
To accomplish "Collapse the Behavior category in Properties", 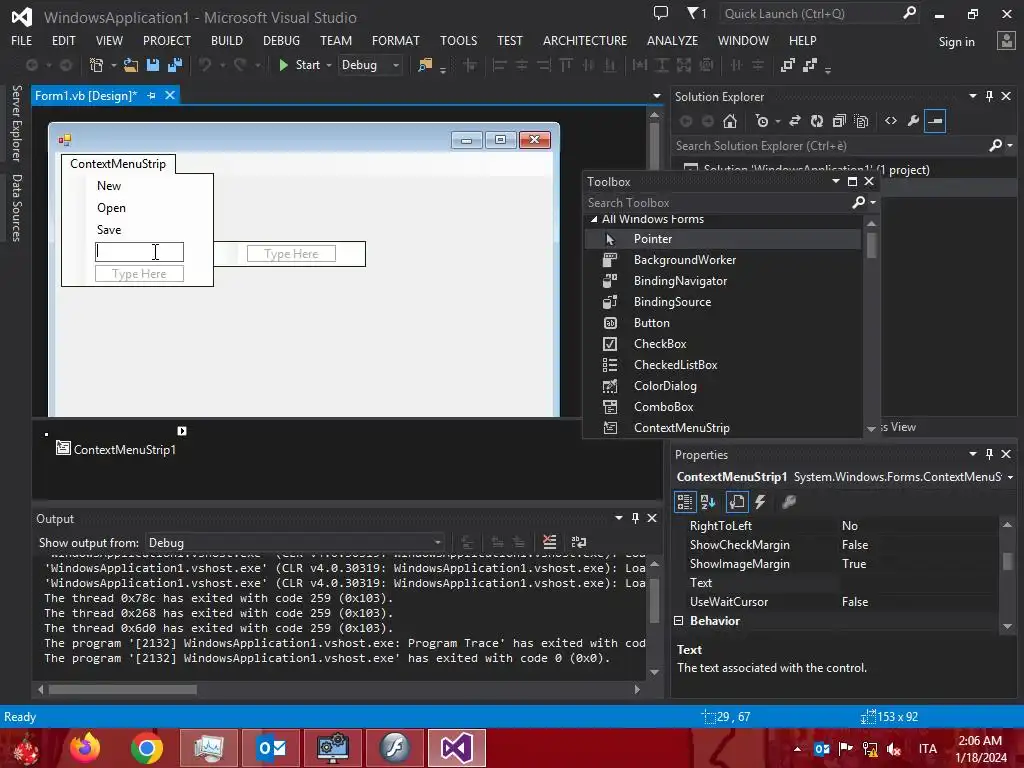I will [x=679, y=621].
